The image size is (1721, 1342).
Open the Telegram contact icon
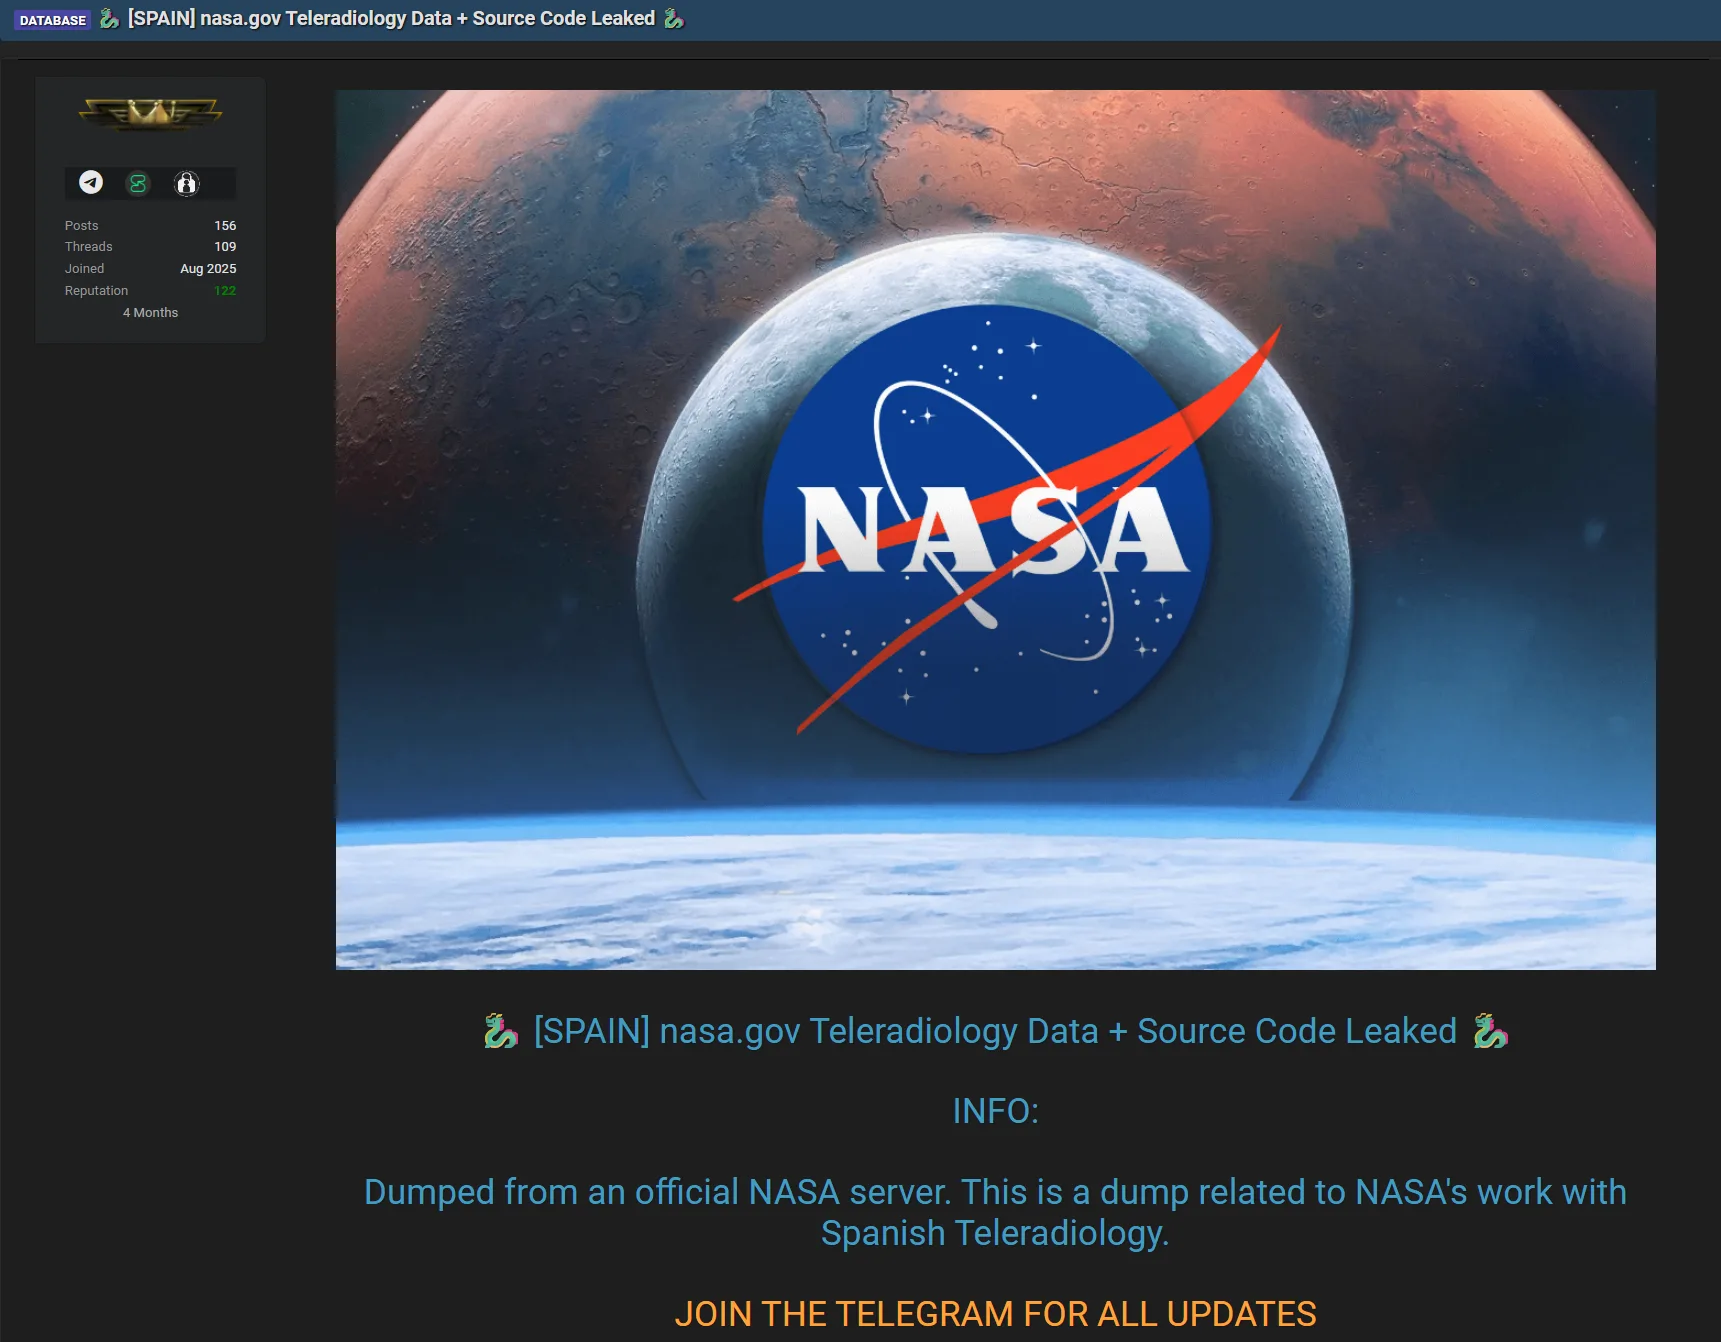click(x=91, y=183)
